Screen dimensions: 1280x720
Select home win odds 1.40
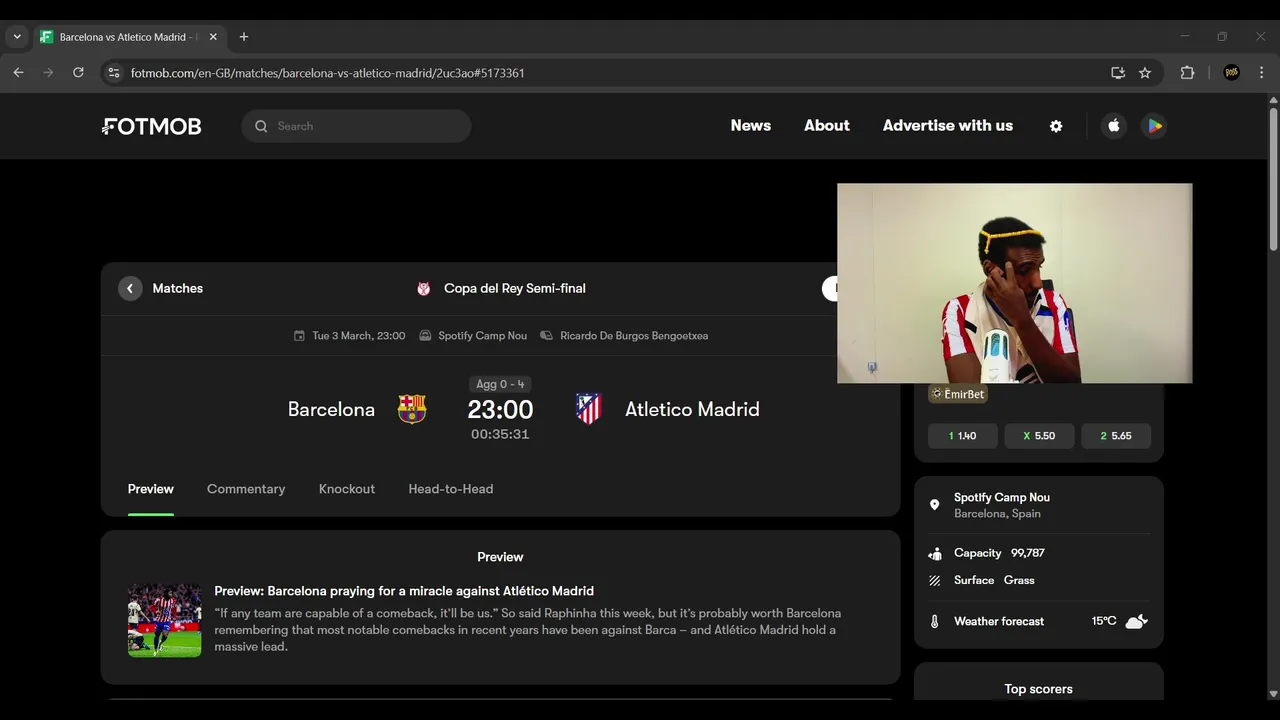click(963, 436)
